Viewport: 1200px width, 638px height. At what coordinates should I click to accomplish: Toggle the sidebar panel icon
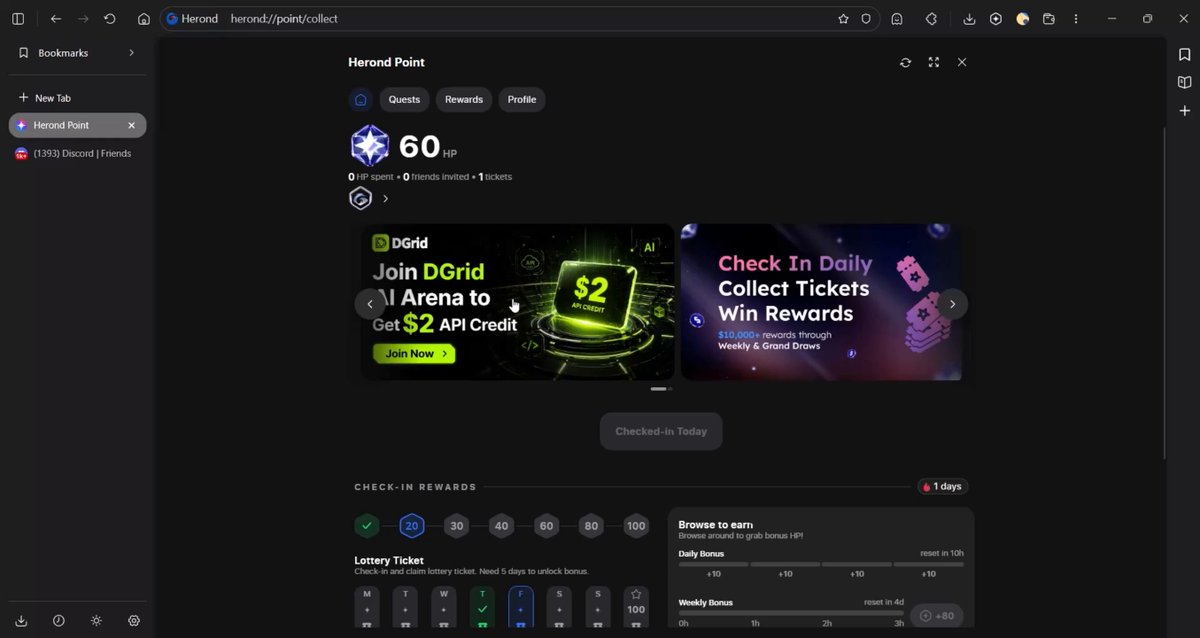(18, 19)
